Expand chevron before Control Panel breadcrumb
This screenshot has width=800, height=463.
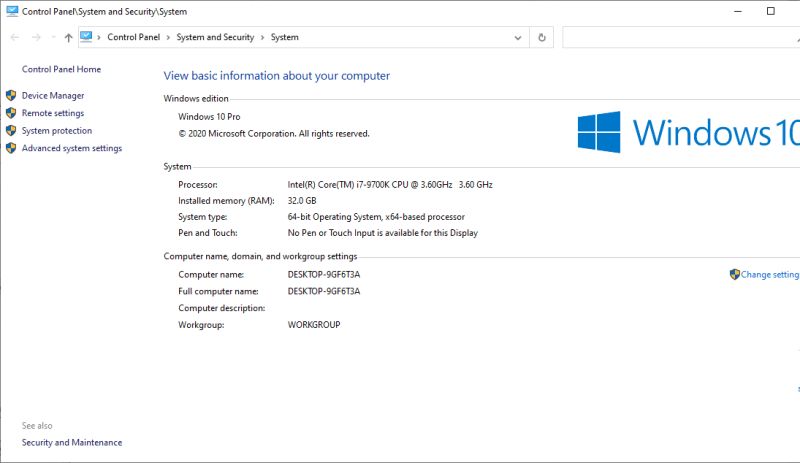click(98, 37)
